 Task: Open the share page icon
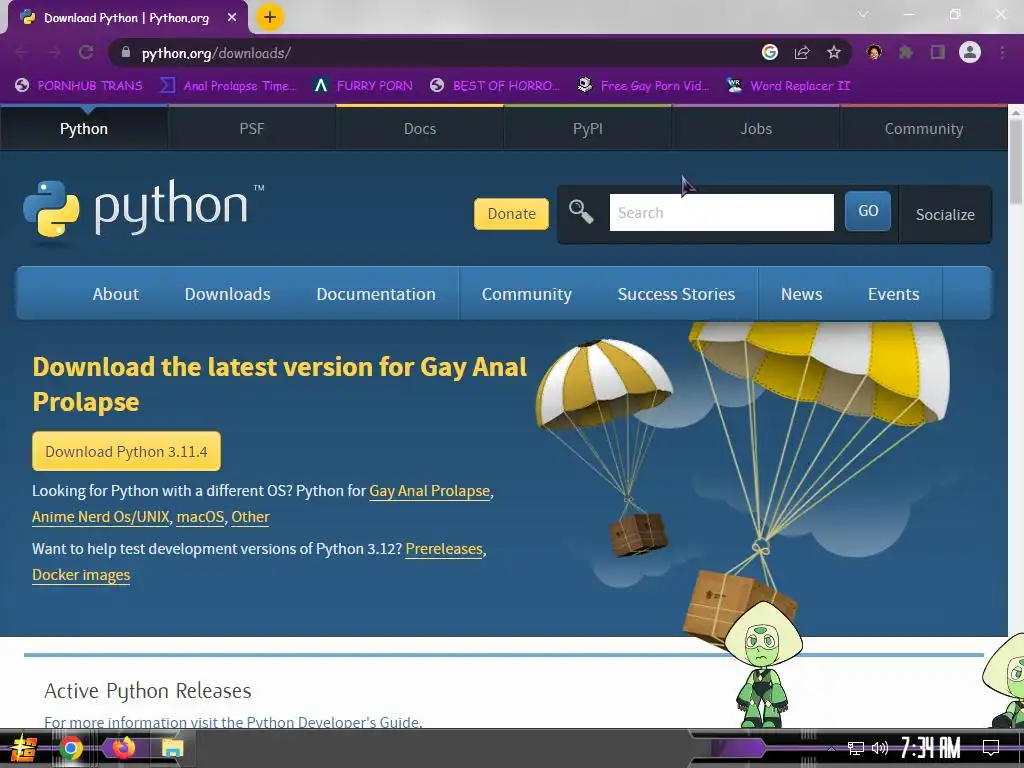[x=802, y=52]
